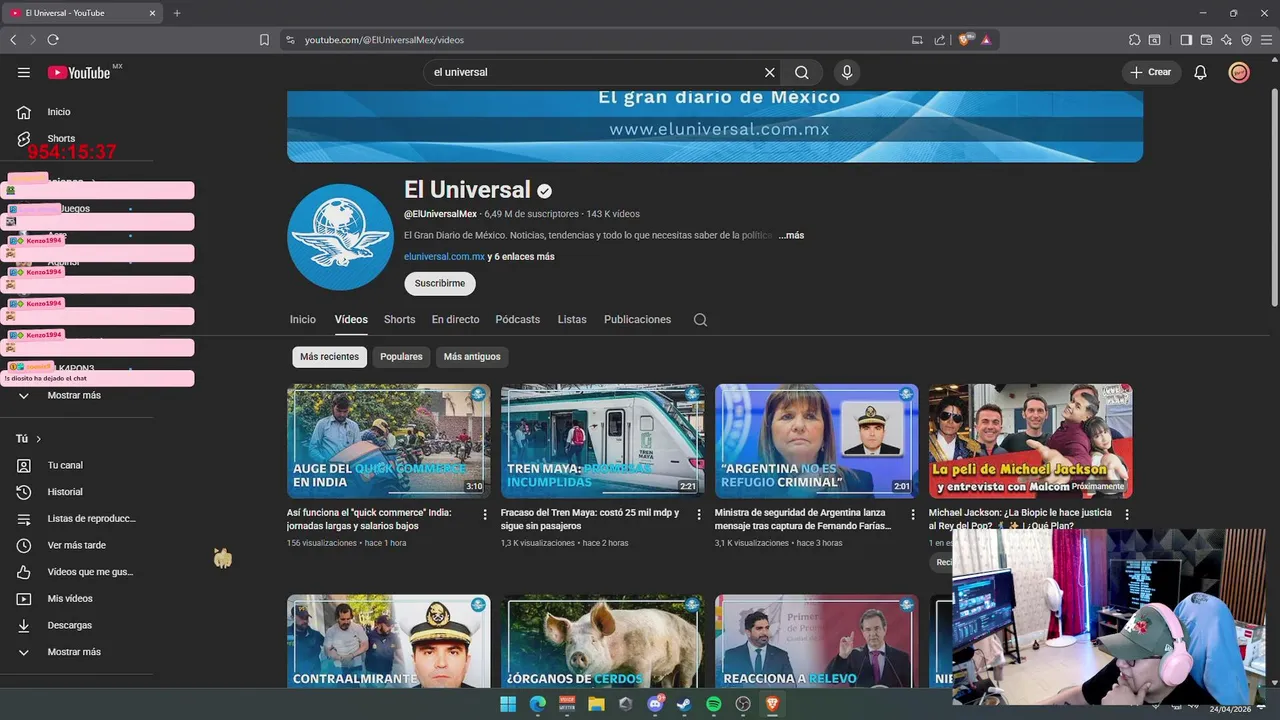
Task: Open the browser extensions puzzle icon
Action: coord(1134,40)
